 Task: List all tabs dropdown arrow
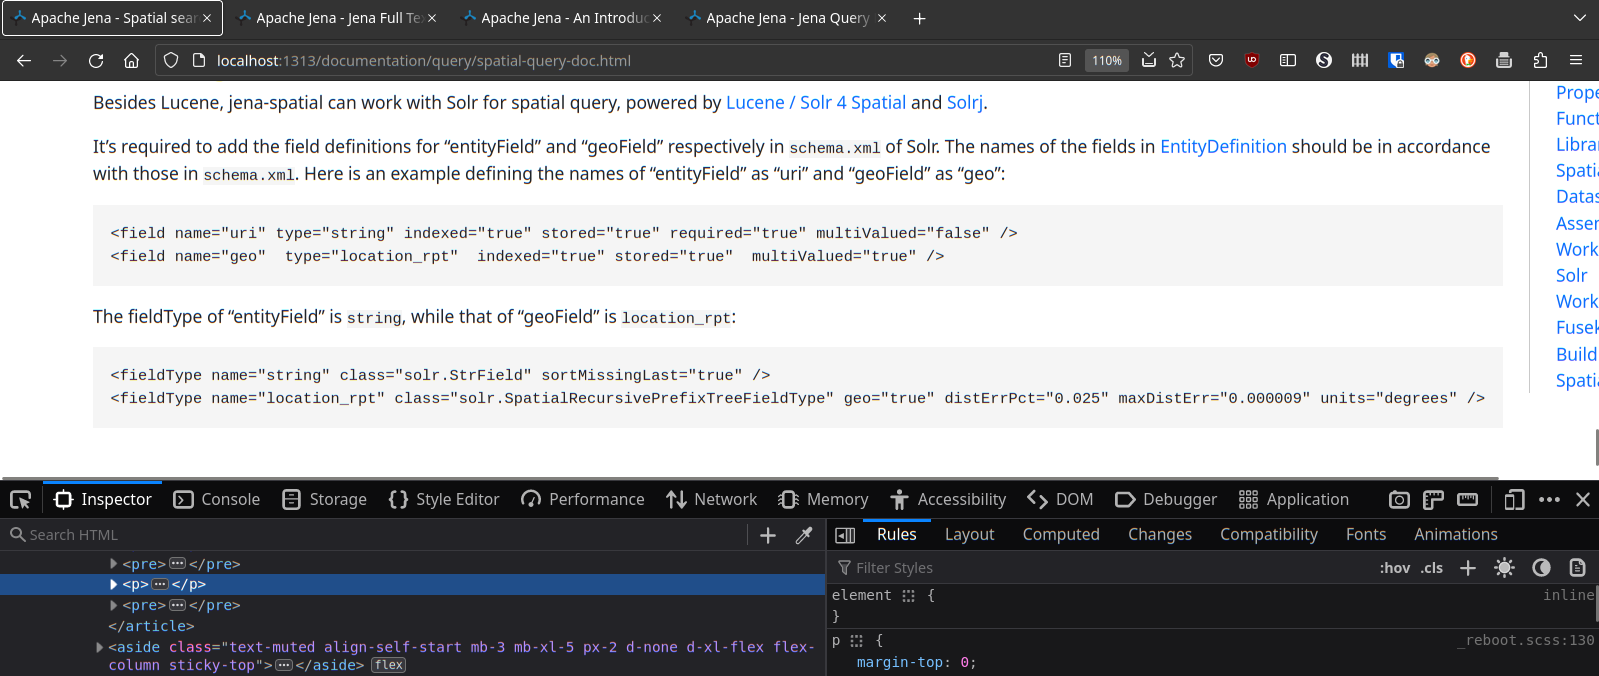1580,18
